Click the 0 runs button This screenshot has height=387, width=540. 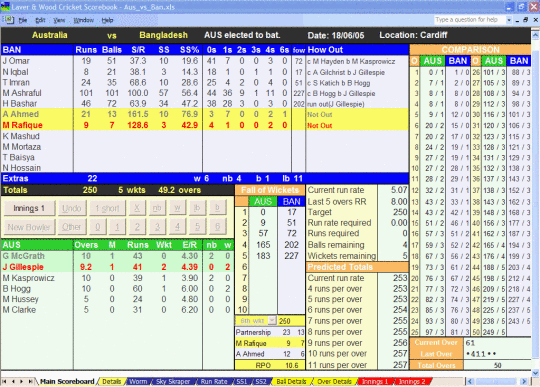(x=97, y=227)
